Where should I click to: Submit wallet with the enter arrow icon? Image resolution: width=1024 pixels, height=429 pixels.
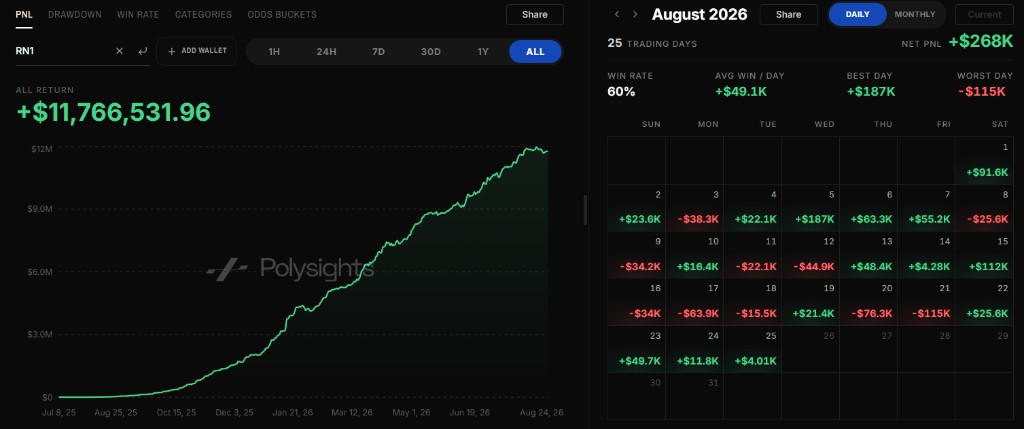point(142,51)
